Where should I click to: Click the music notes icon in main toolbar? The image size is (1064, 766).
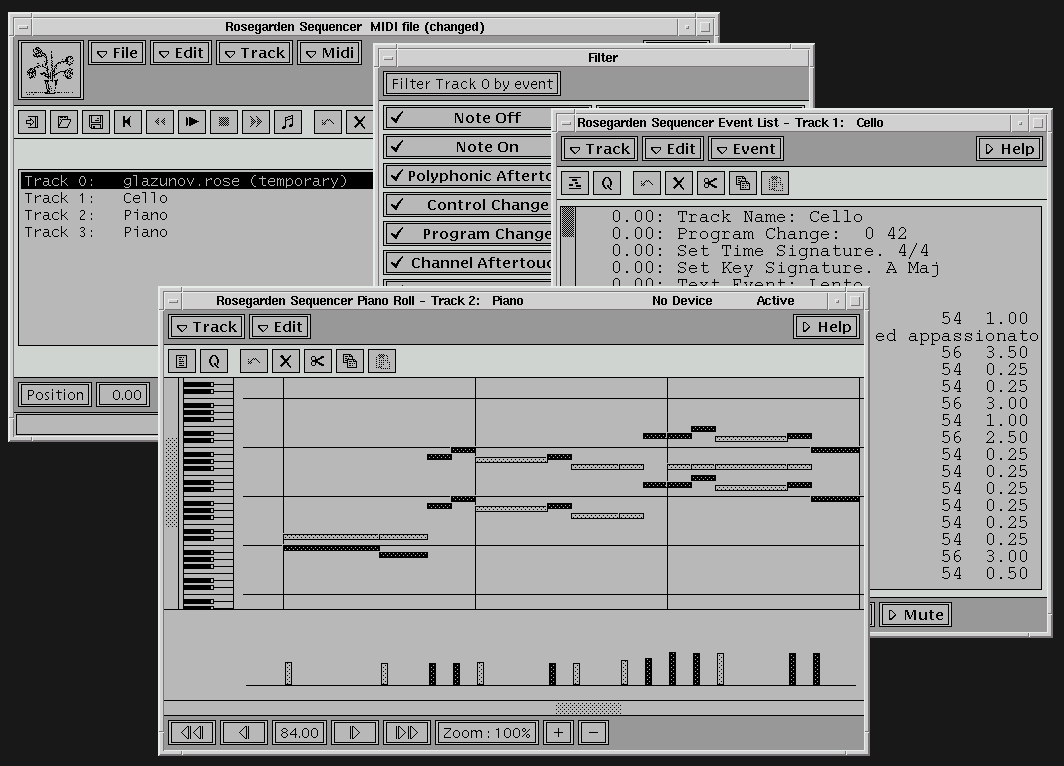(288, 122)
